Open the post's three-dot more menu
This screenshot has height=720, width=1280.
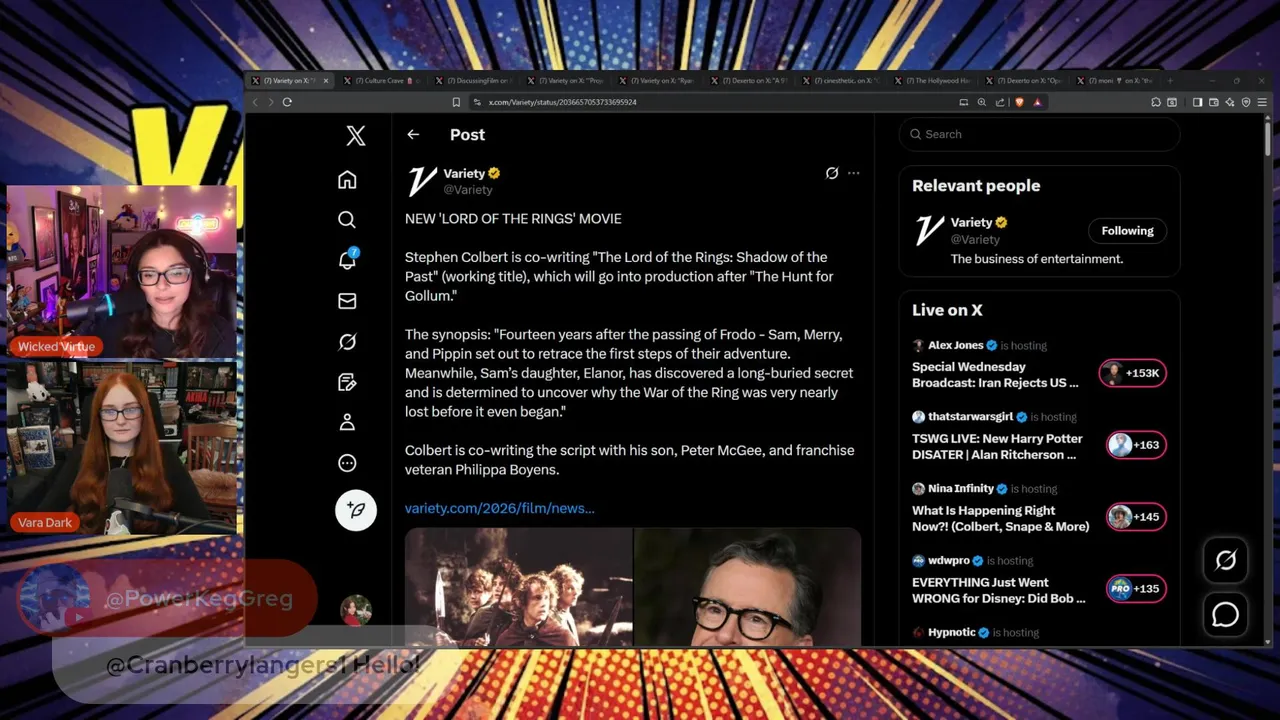[x=853, y=173]
